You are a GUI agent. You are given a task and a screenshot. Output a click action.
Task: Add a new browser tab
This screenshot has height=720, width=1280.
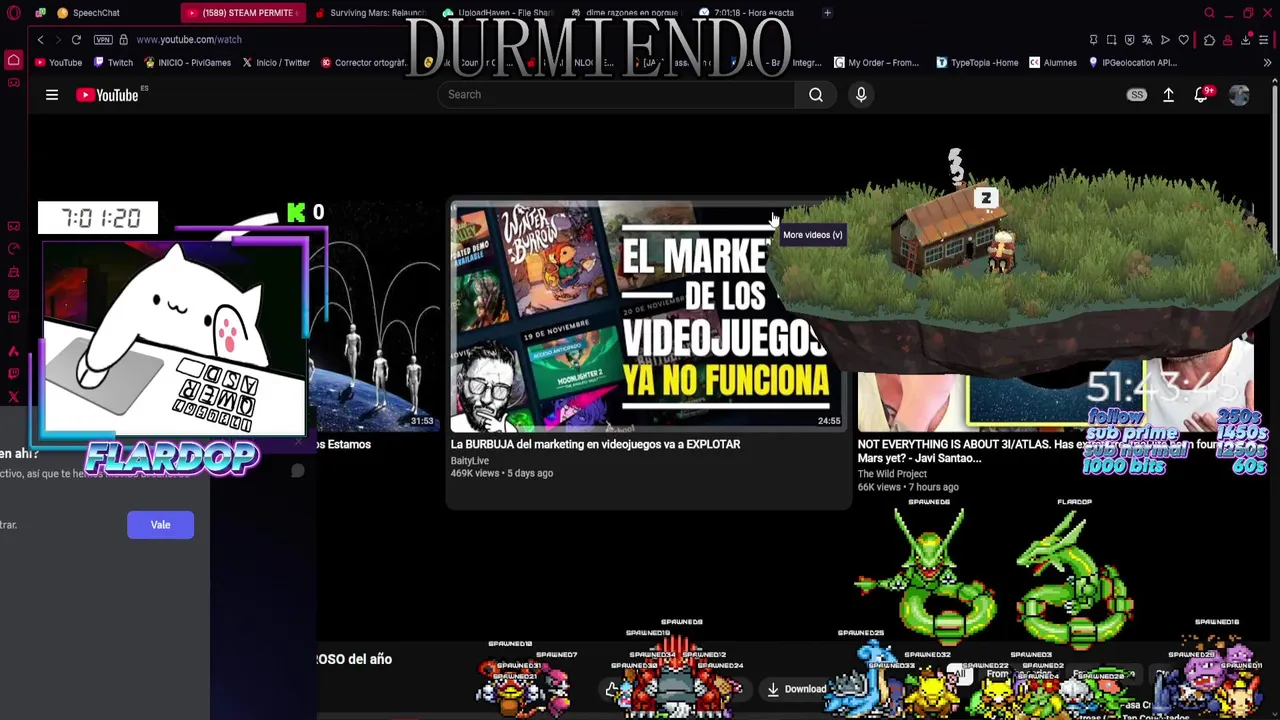(x=827, y=13)
